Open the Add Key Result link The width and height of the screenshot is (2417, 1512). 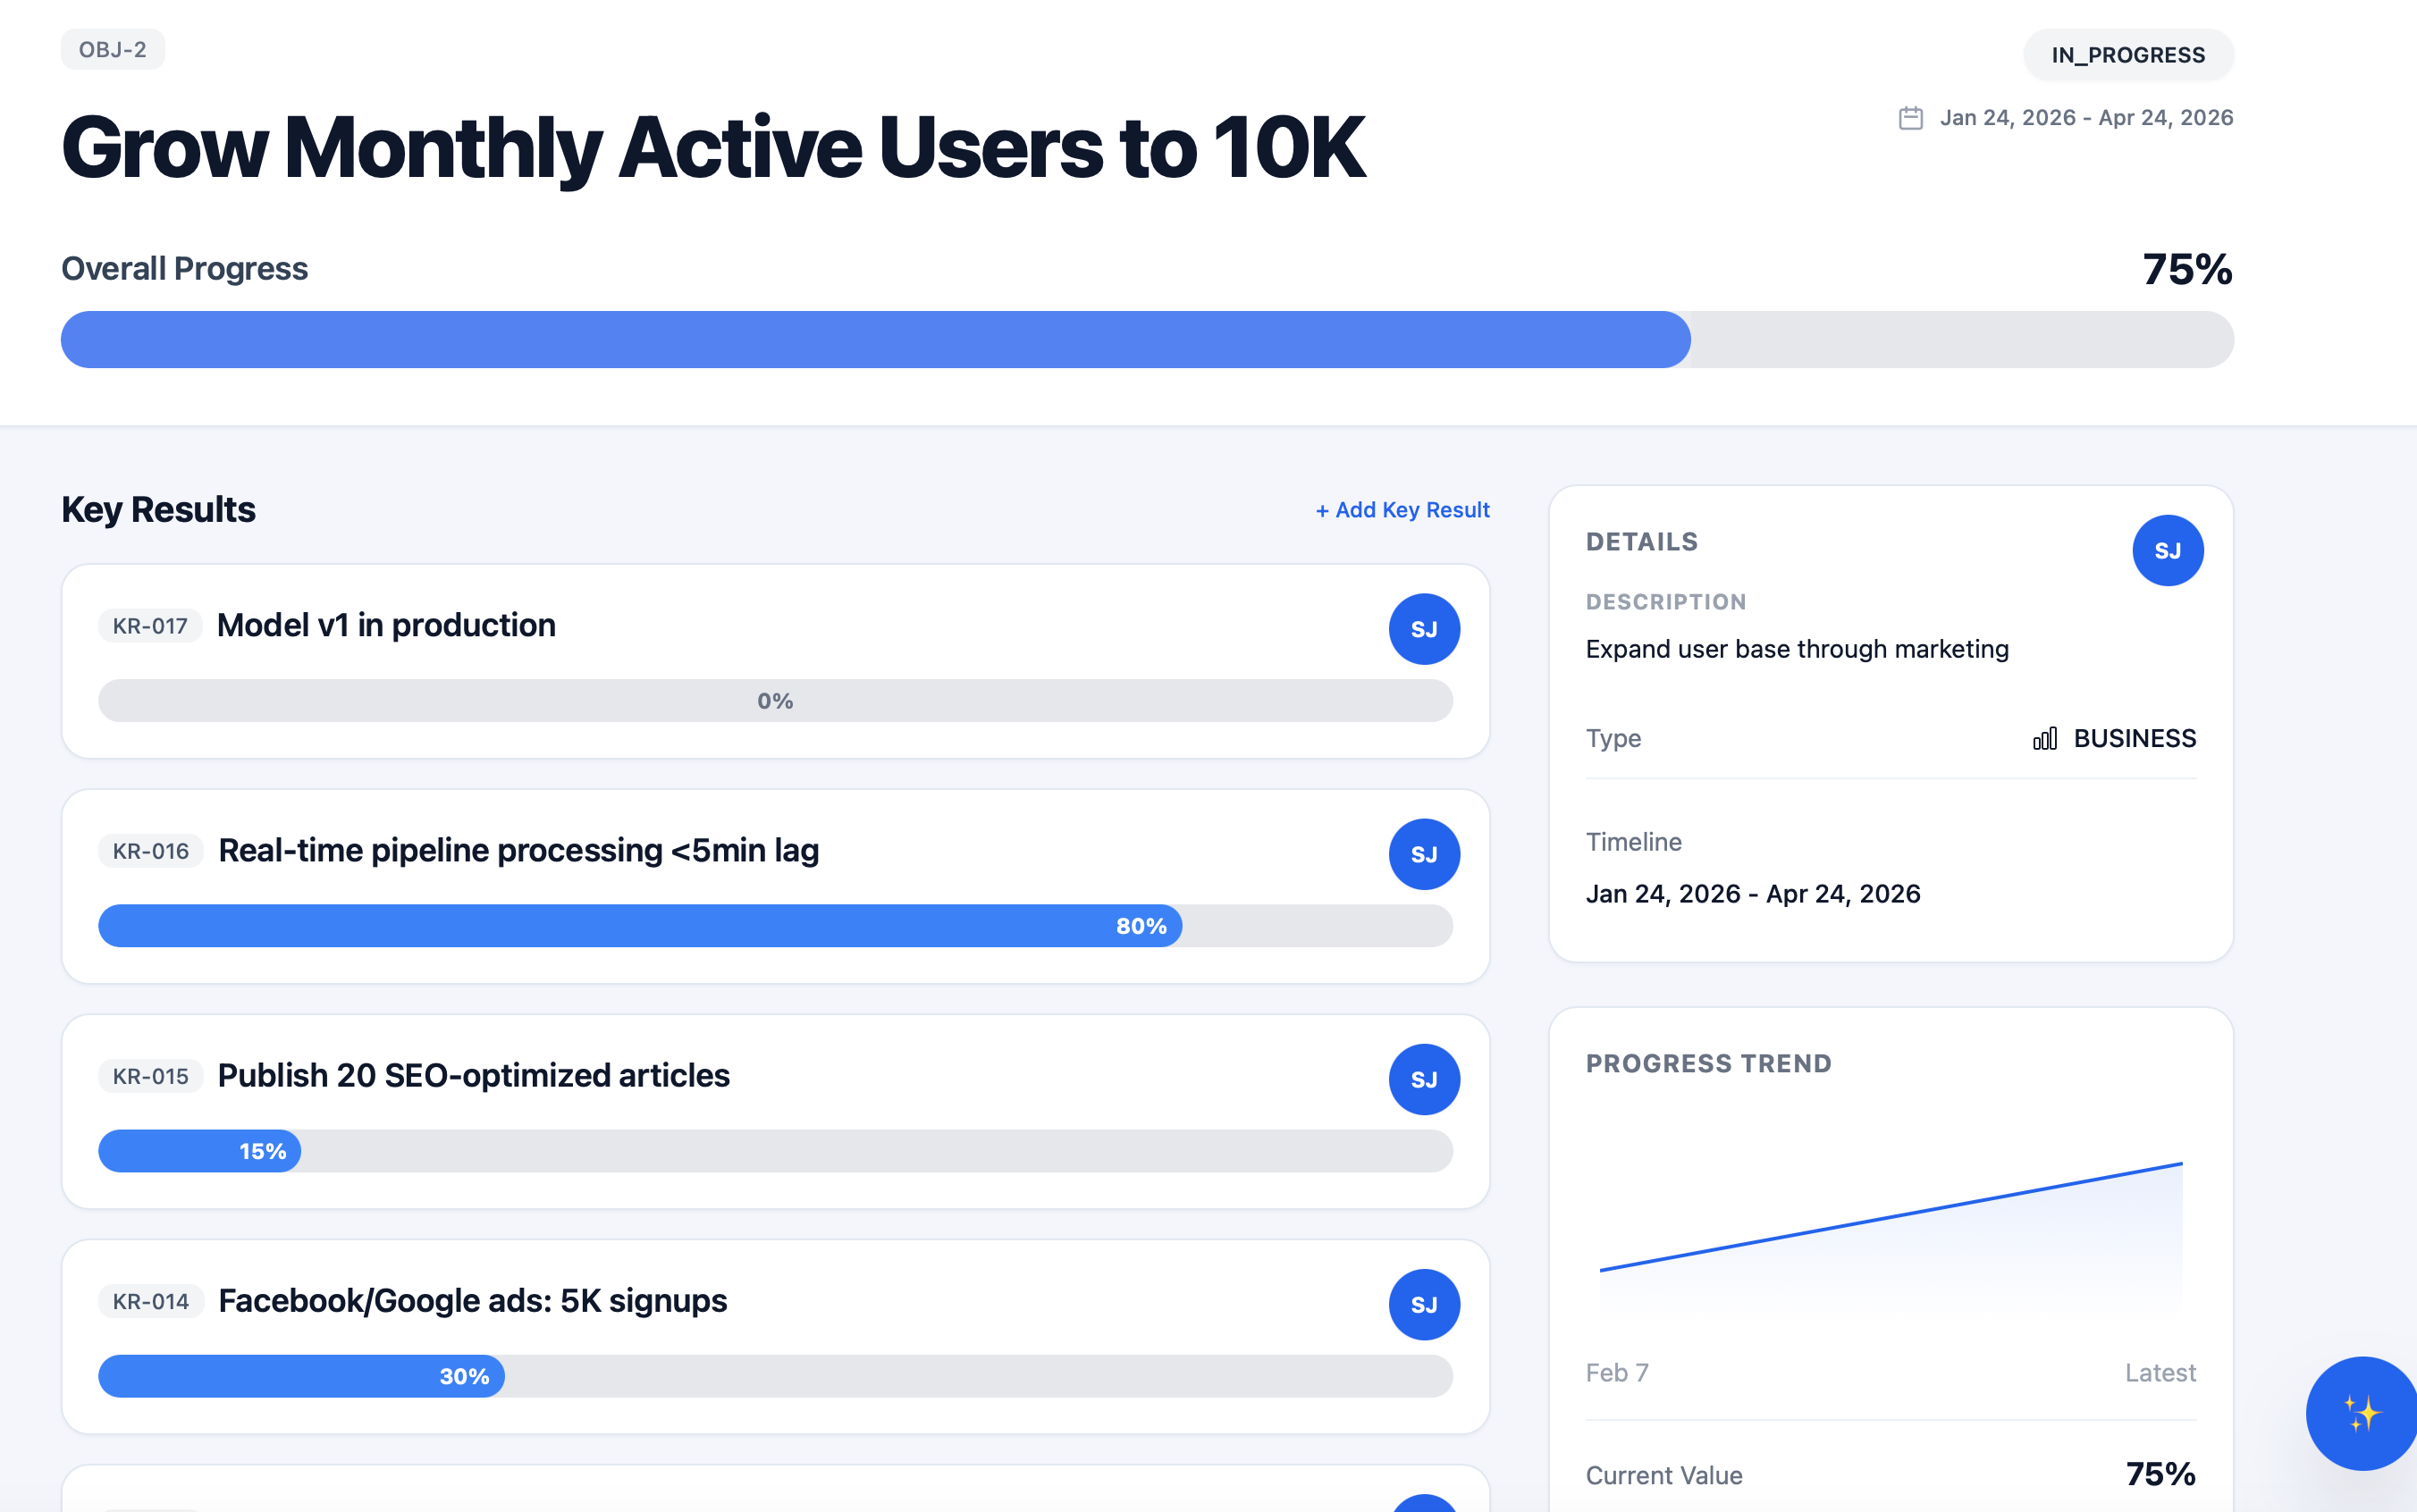(x=1401, y=509)
